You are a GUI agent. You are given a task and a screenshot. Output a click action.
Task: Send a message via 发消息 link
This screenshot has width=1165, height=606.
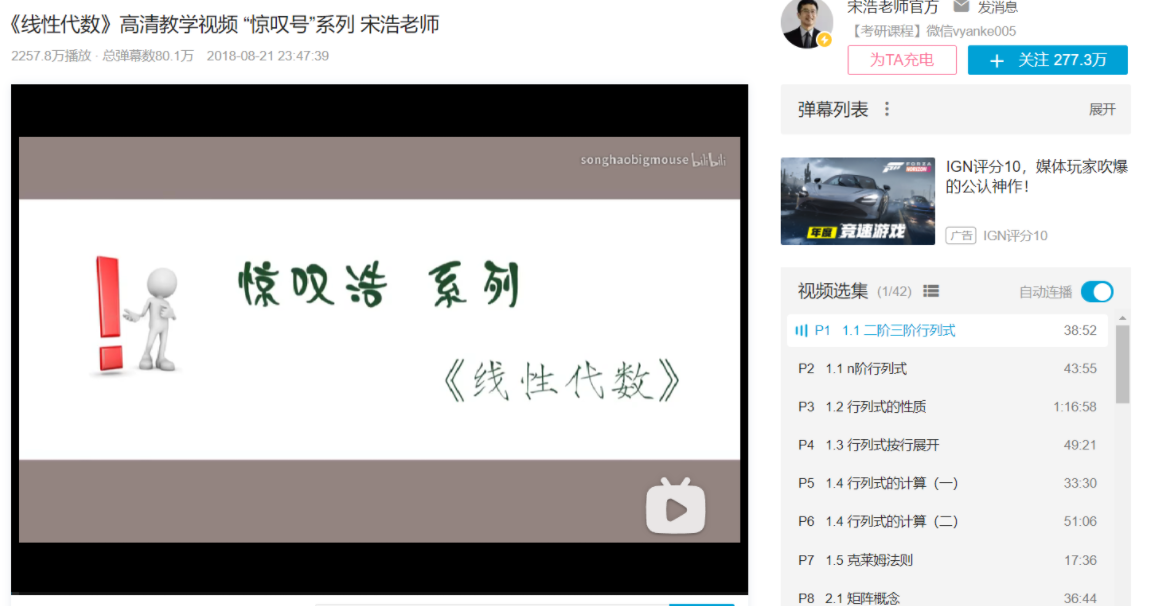pos(998,7)
